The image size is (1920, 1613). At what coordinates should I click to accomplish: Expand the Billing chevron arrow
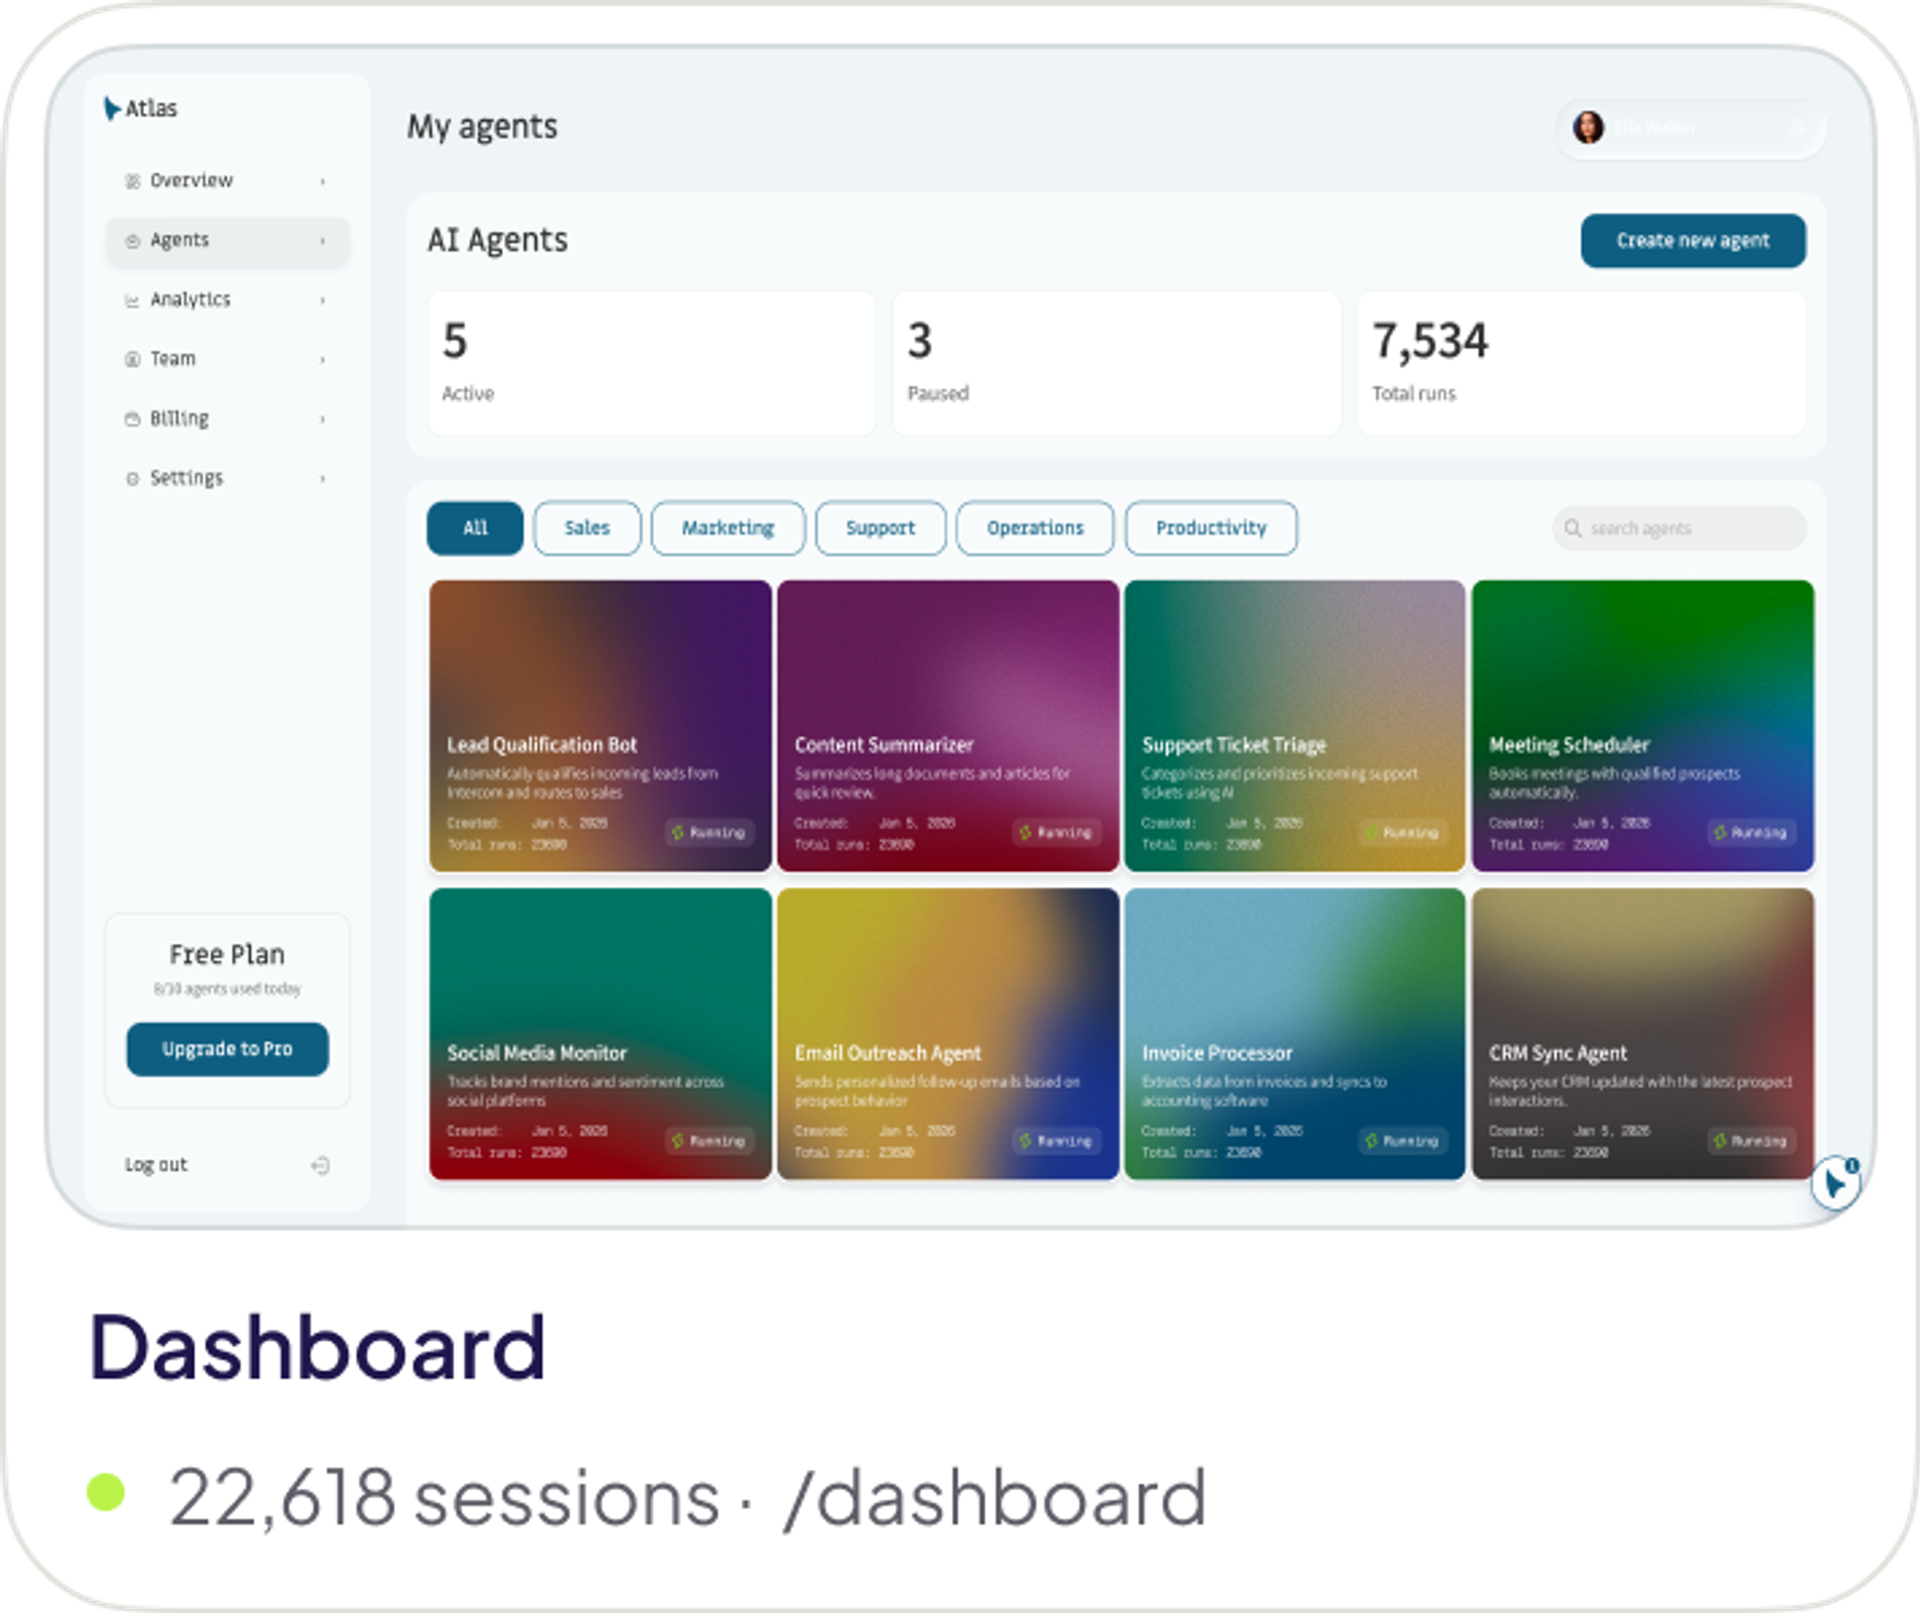322,419
